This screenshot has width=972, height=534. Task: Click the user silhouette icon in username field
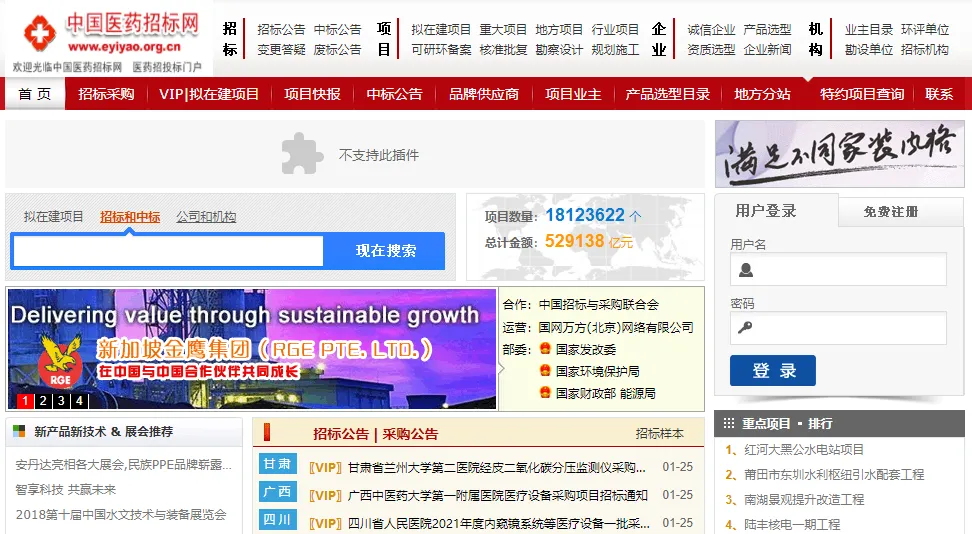tap(746, 269)
